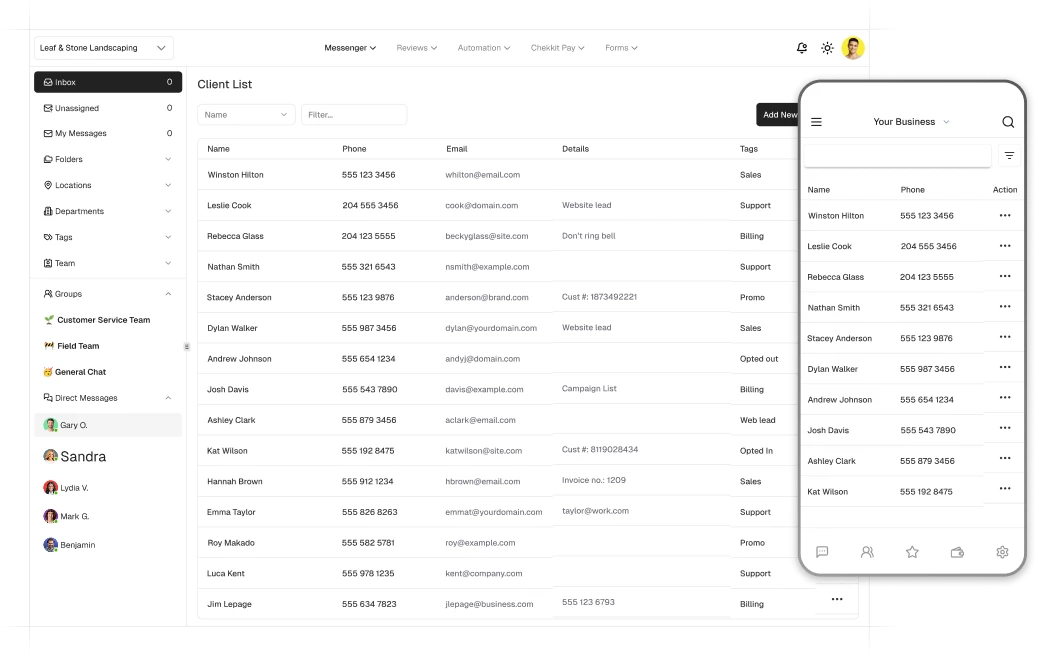This screenshot has height=656, width=1037.
Task: Open mobile settings gear icon
Action: click(x=1002, y=551)
